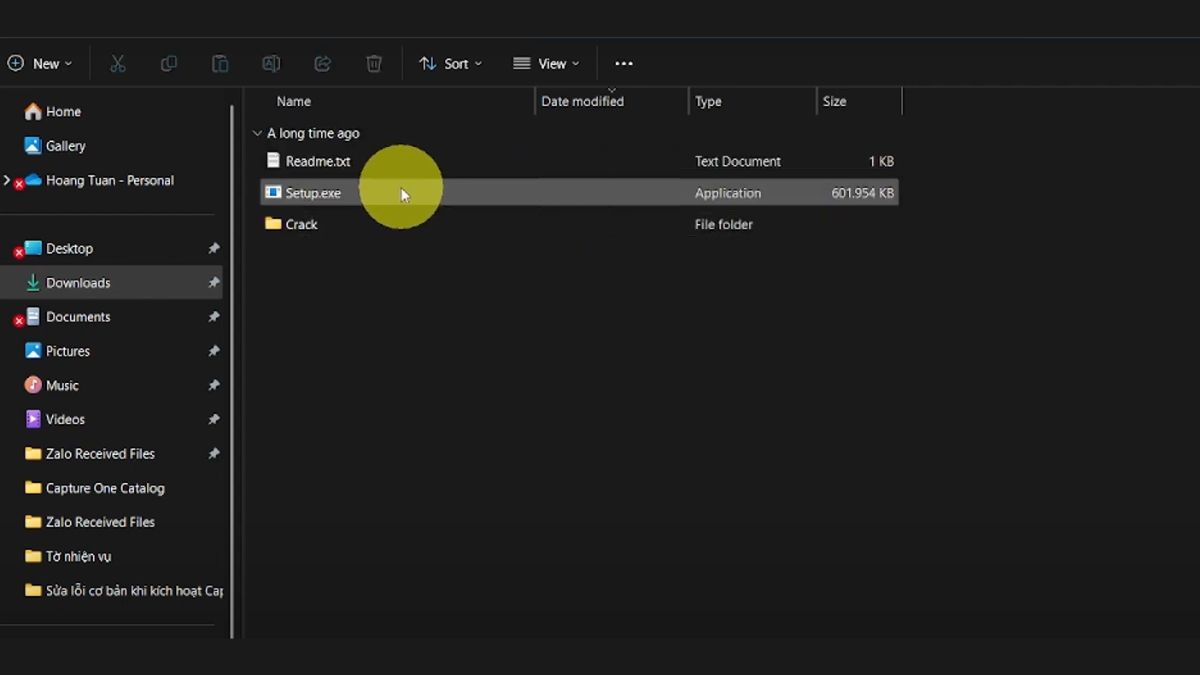Viewport: 1200px width, 675px height.
Task: Unpin Music using its pin icon
Action: click(x=213, y=385)
